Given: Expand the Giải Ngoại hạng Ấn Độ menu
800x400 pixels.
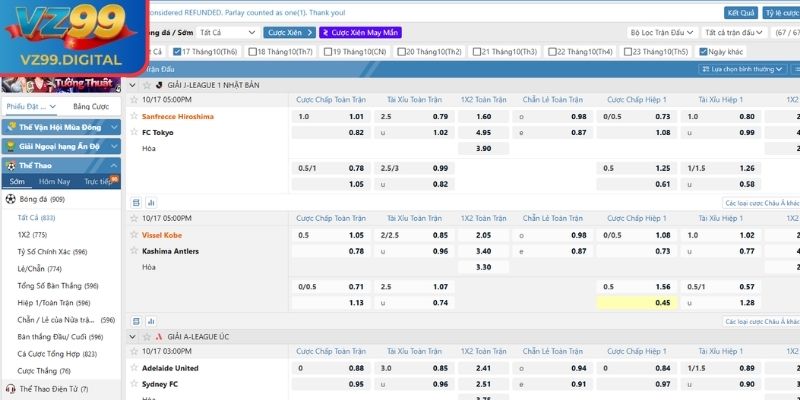Looking at the screenshot, I should click(x=61, y=146).
